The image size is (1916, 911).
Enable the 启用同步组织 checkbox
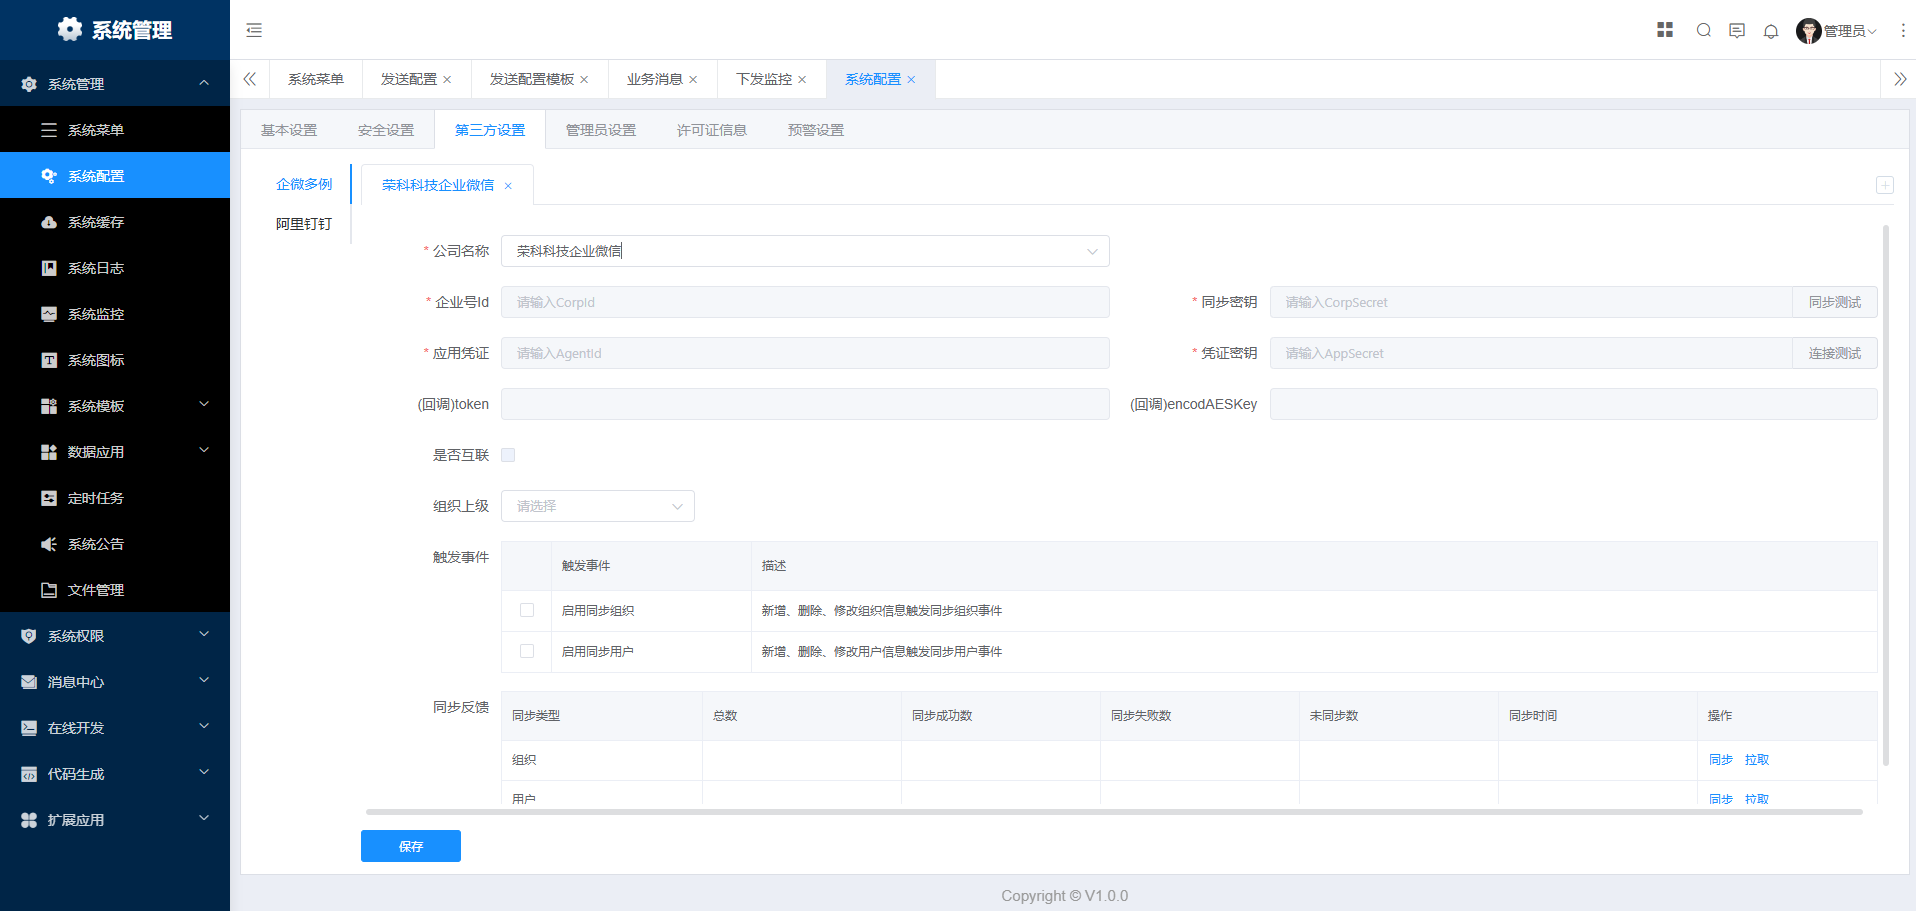point(527,610)
